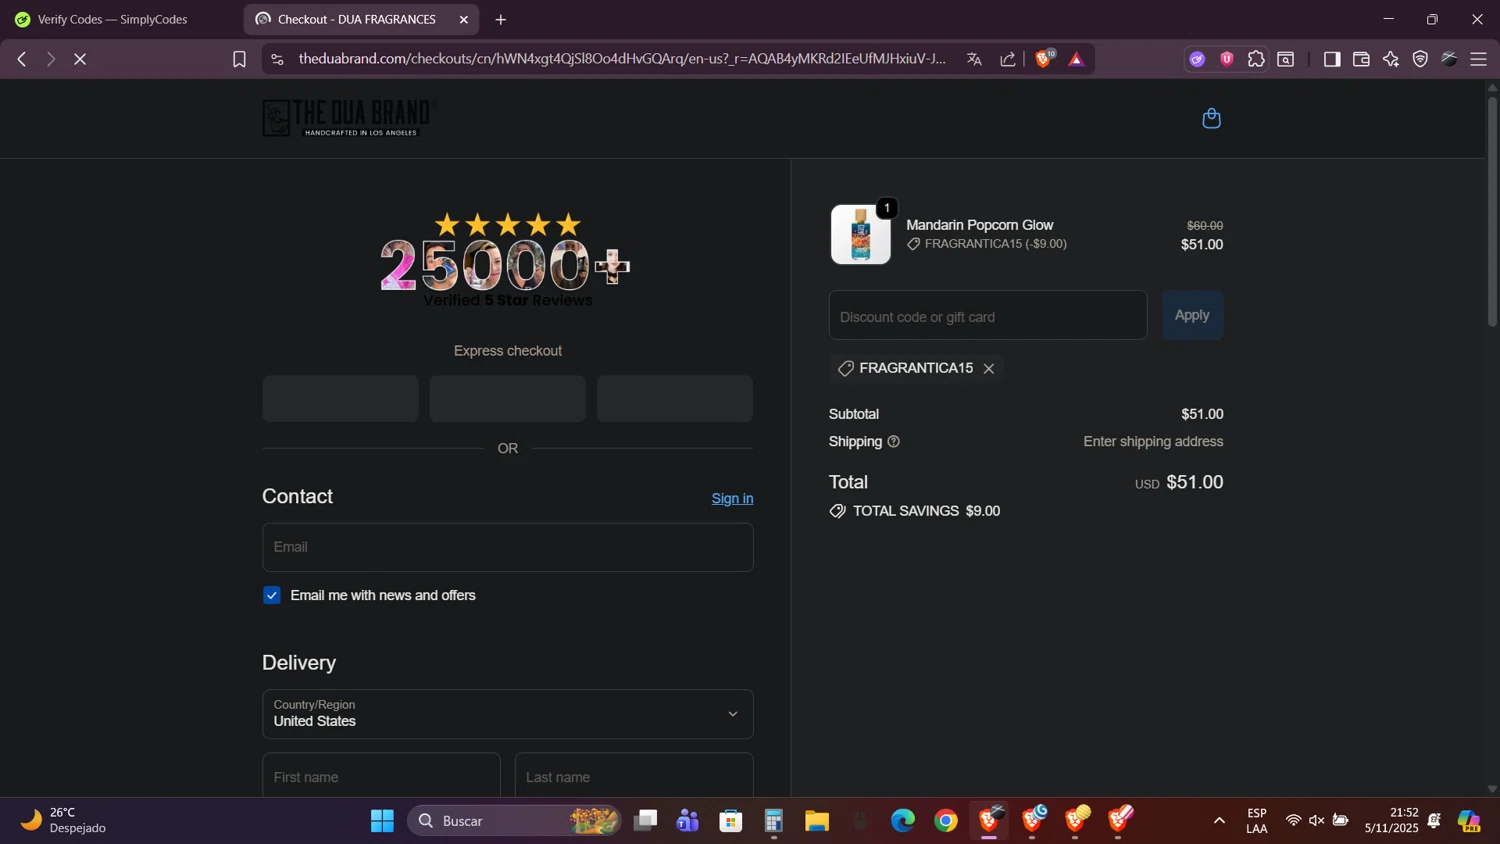The width and height of the screenshot is (1500, 844).
Task: Click the Shipping help question icon
Action: click(894, 442)
